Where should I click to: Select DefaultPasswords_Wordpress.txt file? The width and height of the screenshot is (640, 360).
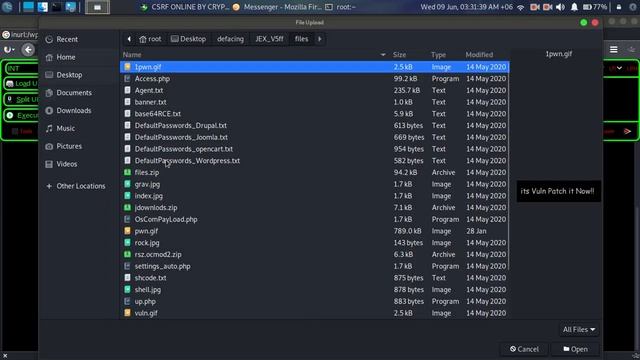point(314,161)
